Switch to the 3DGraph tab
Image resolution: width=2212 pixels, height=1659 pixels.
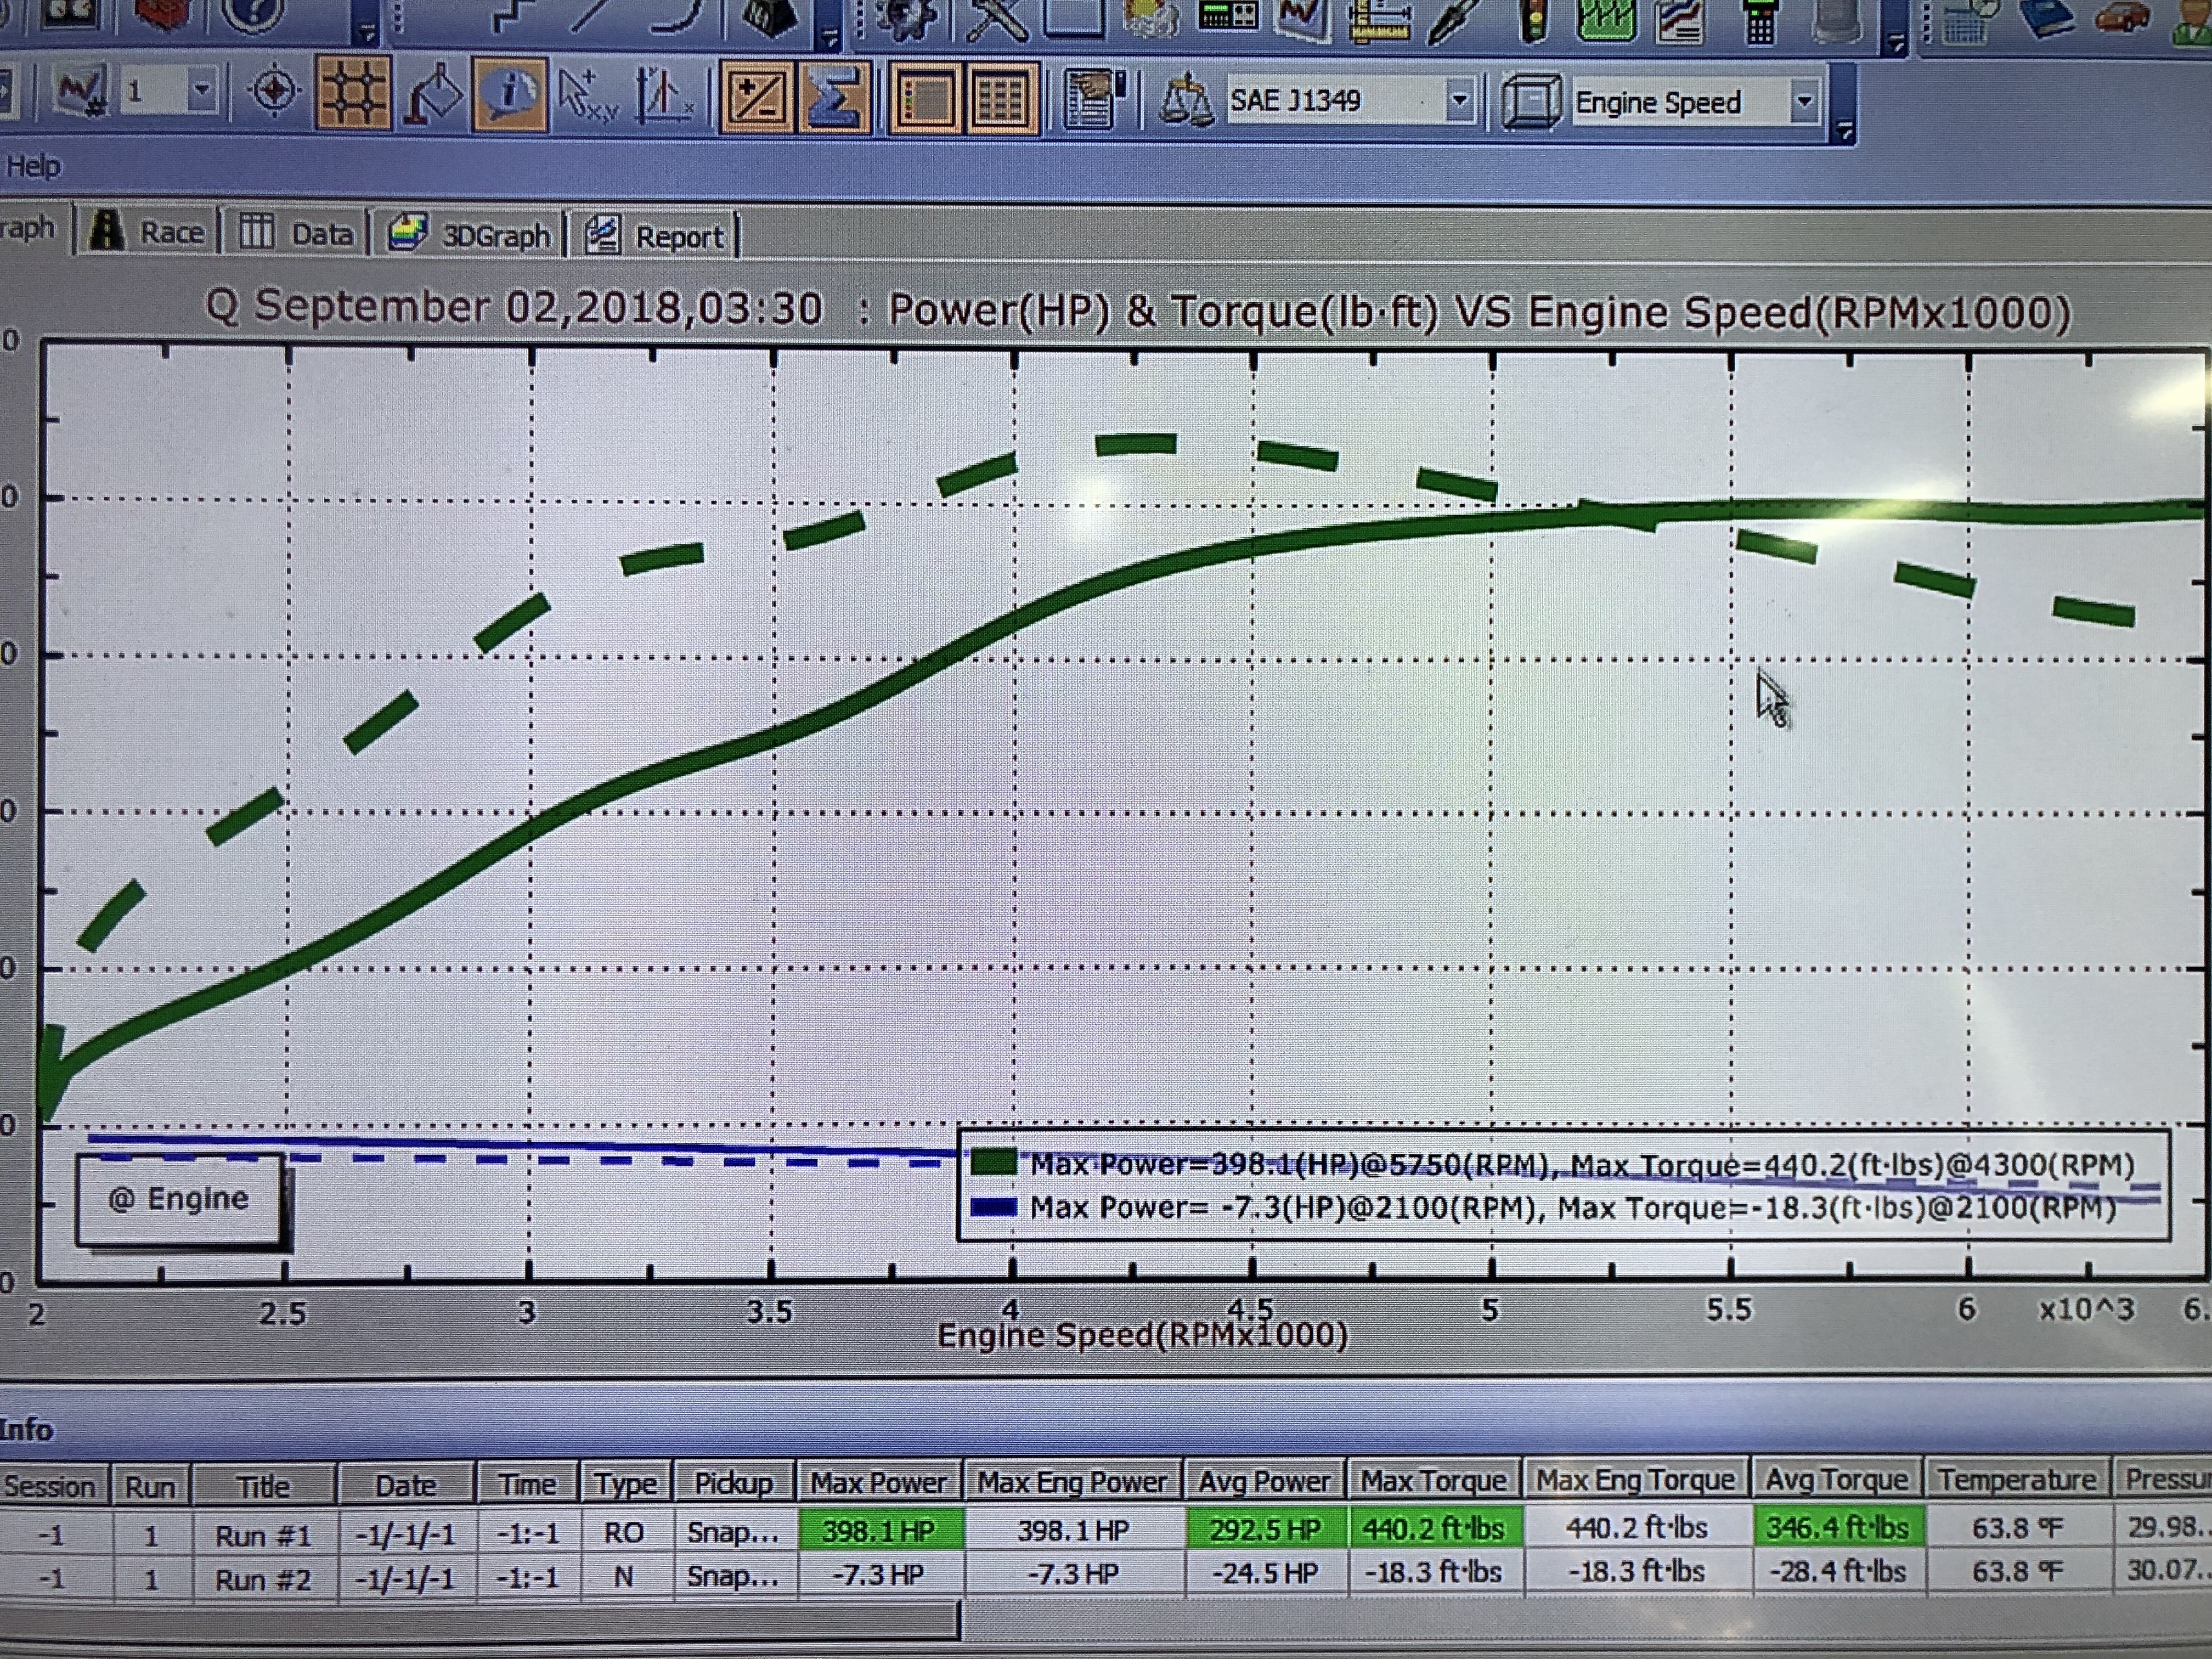point(469,234)
